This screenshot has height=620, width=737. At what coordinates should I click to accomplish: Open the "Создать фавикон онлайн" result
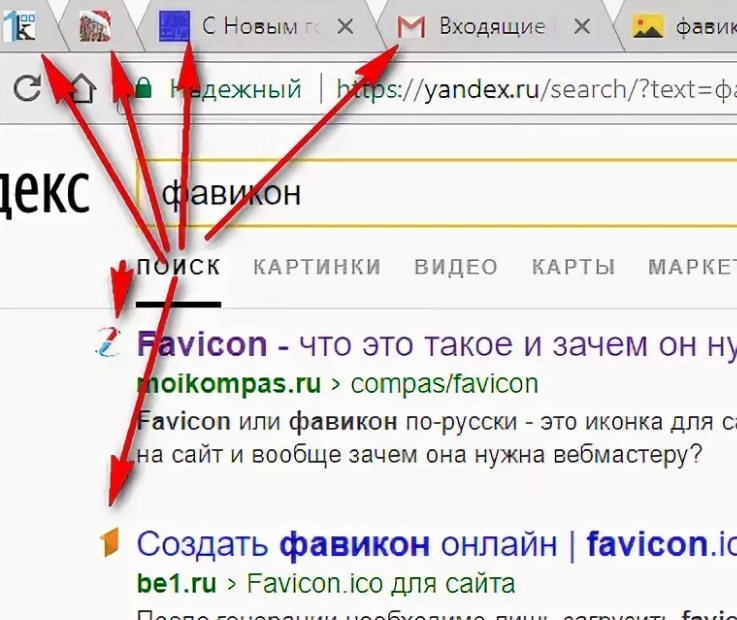437,544
